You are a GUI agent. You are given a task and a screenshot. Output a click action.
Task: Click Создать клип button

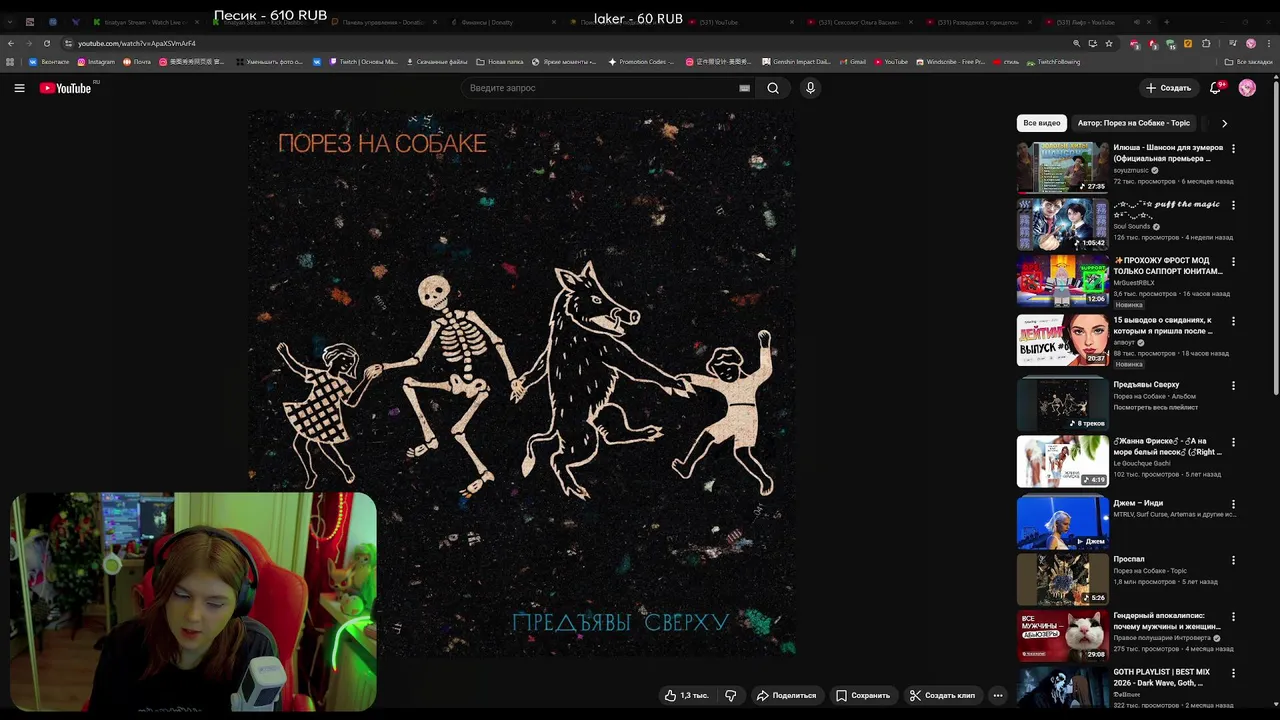click(942, 695)
